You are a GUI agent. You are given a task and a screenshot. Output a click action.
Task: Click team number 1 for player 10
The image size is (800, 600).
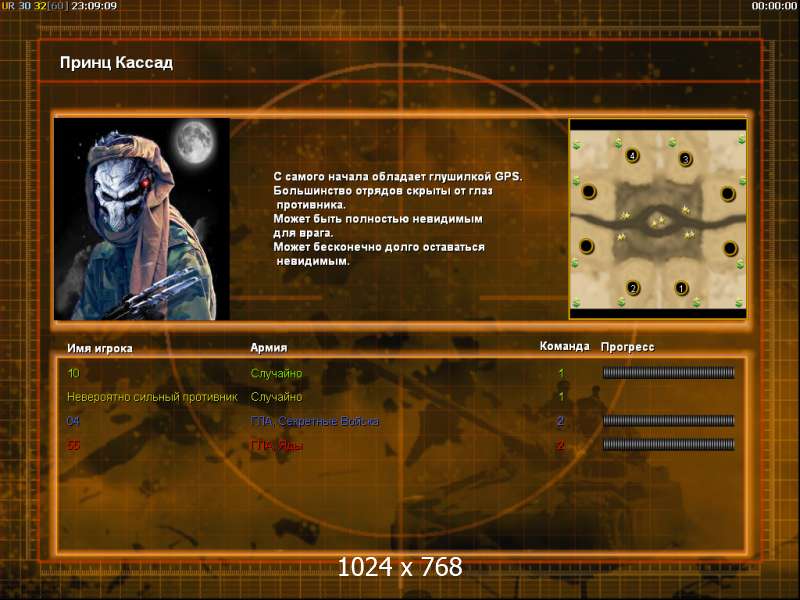click(561, 373)
